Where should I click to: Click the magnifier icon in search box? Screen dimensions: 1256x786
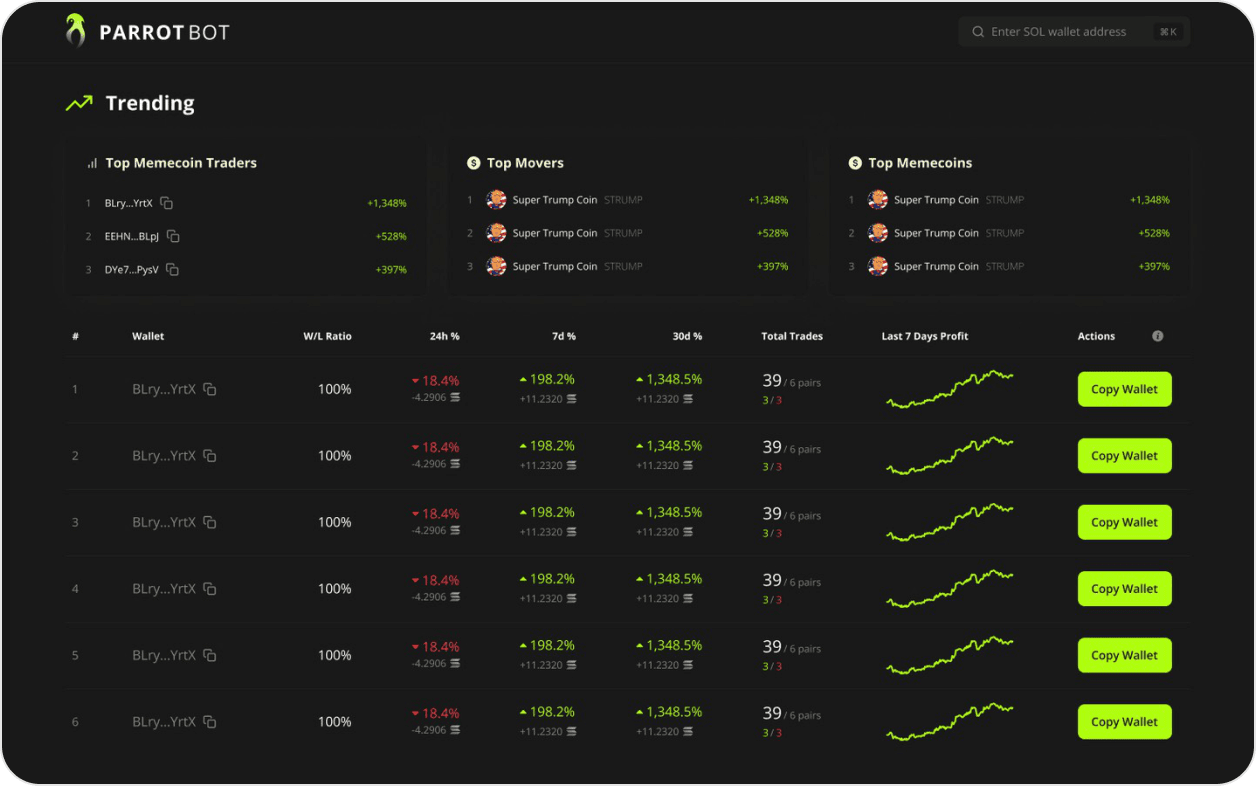[x=978, y=32]
